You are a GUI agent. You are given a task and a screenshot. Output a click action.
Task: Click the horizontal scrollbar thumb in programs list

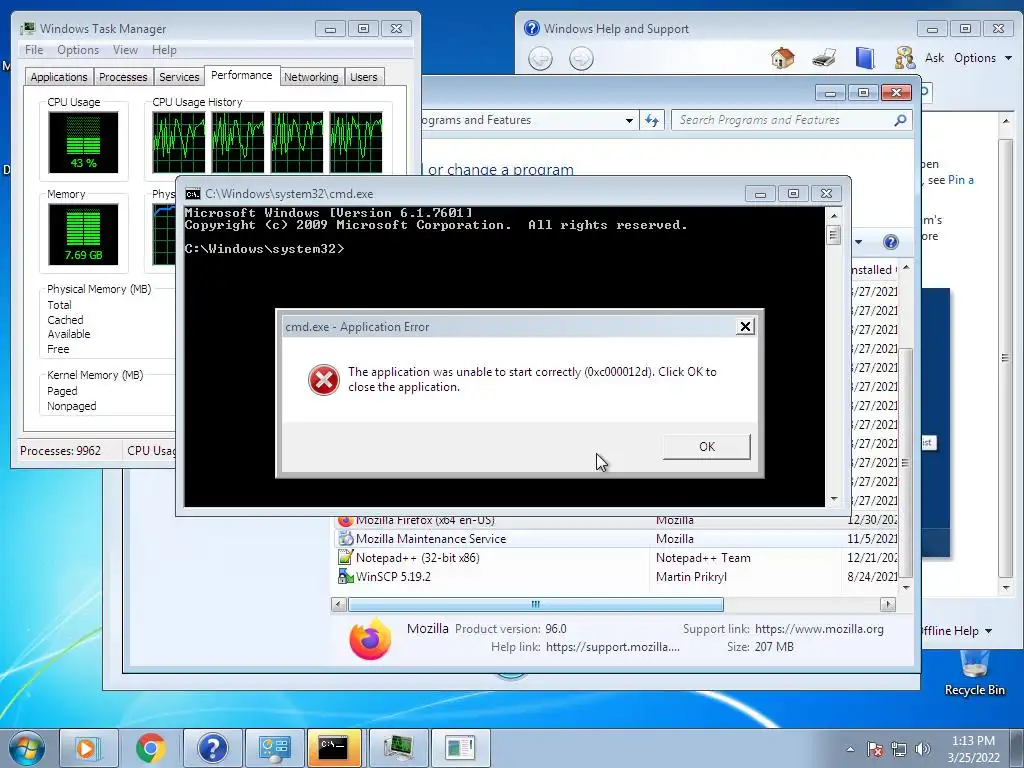(536, 604)
